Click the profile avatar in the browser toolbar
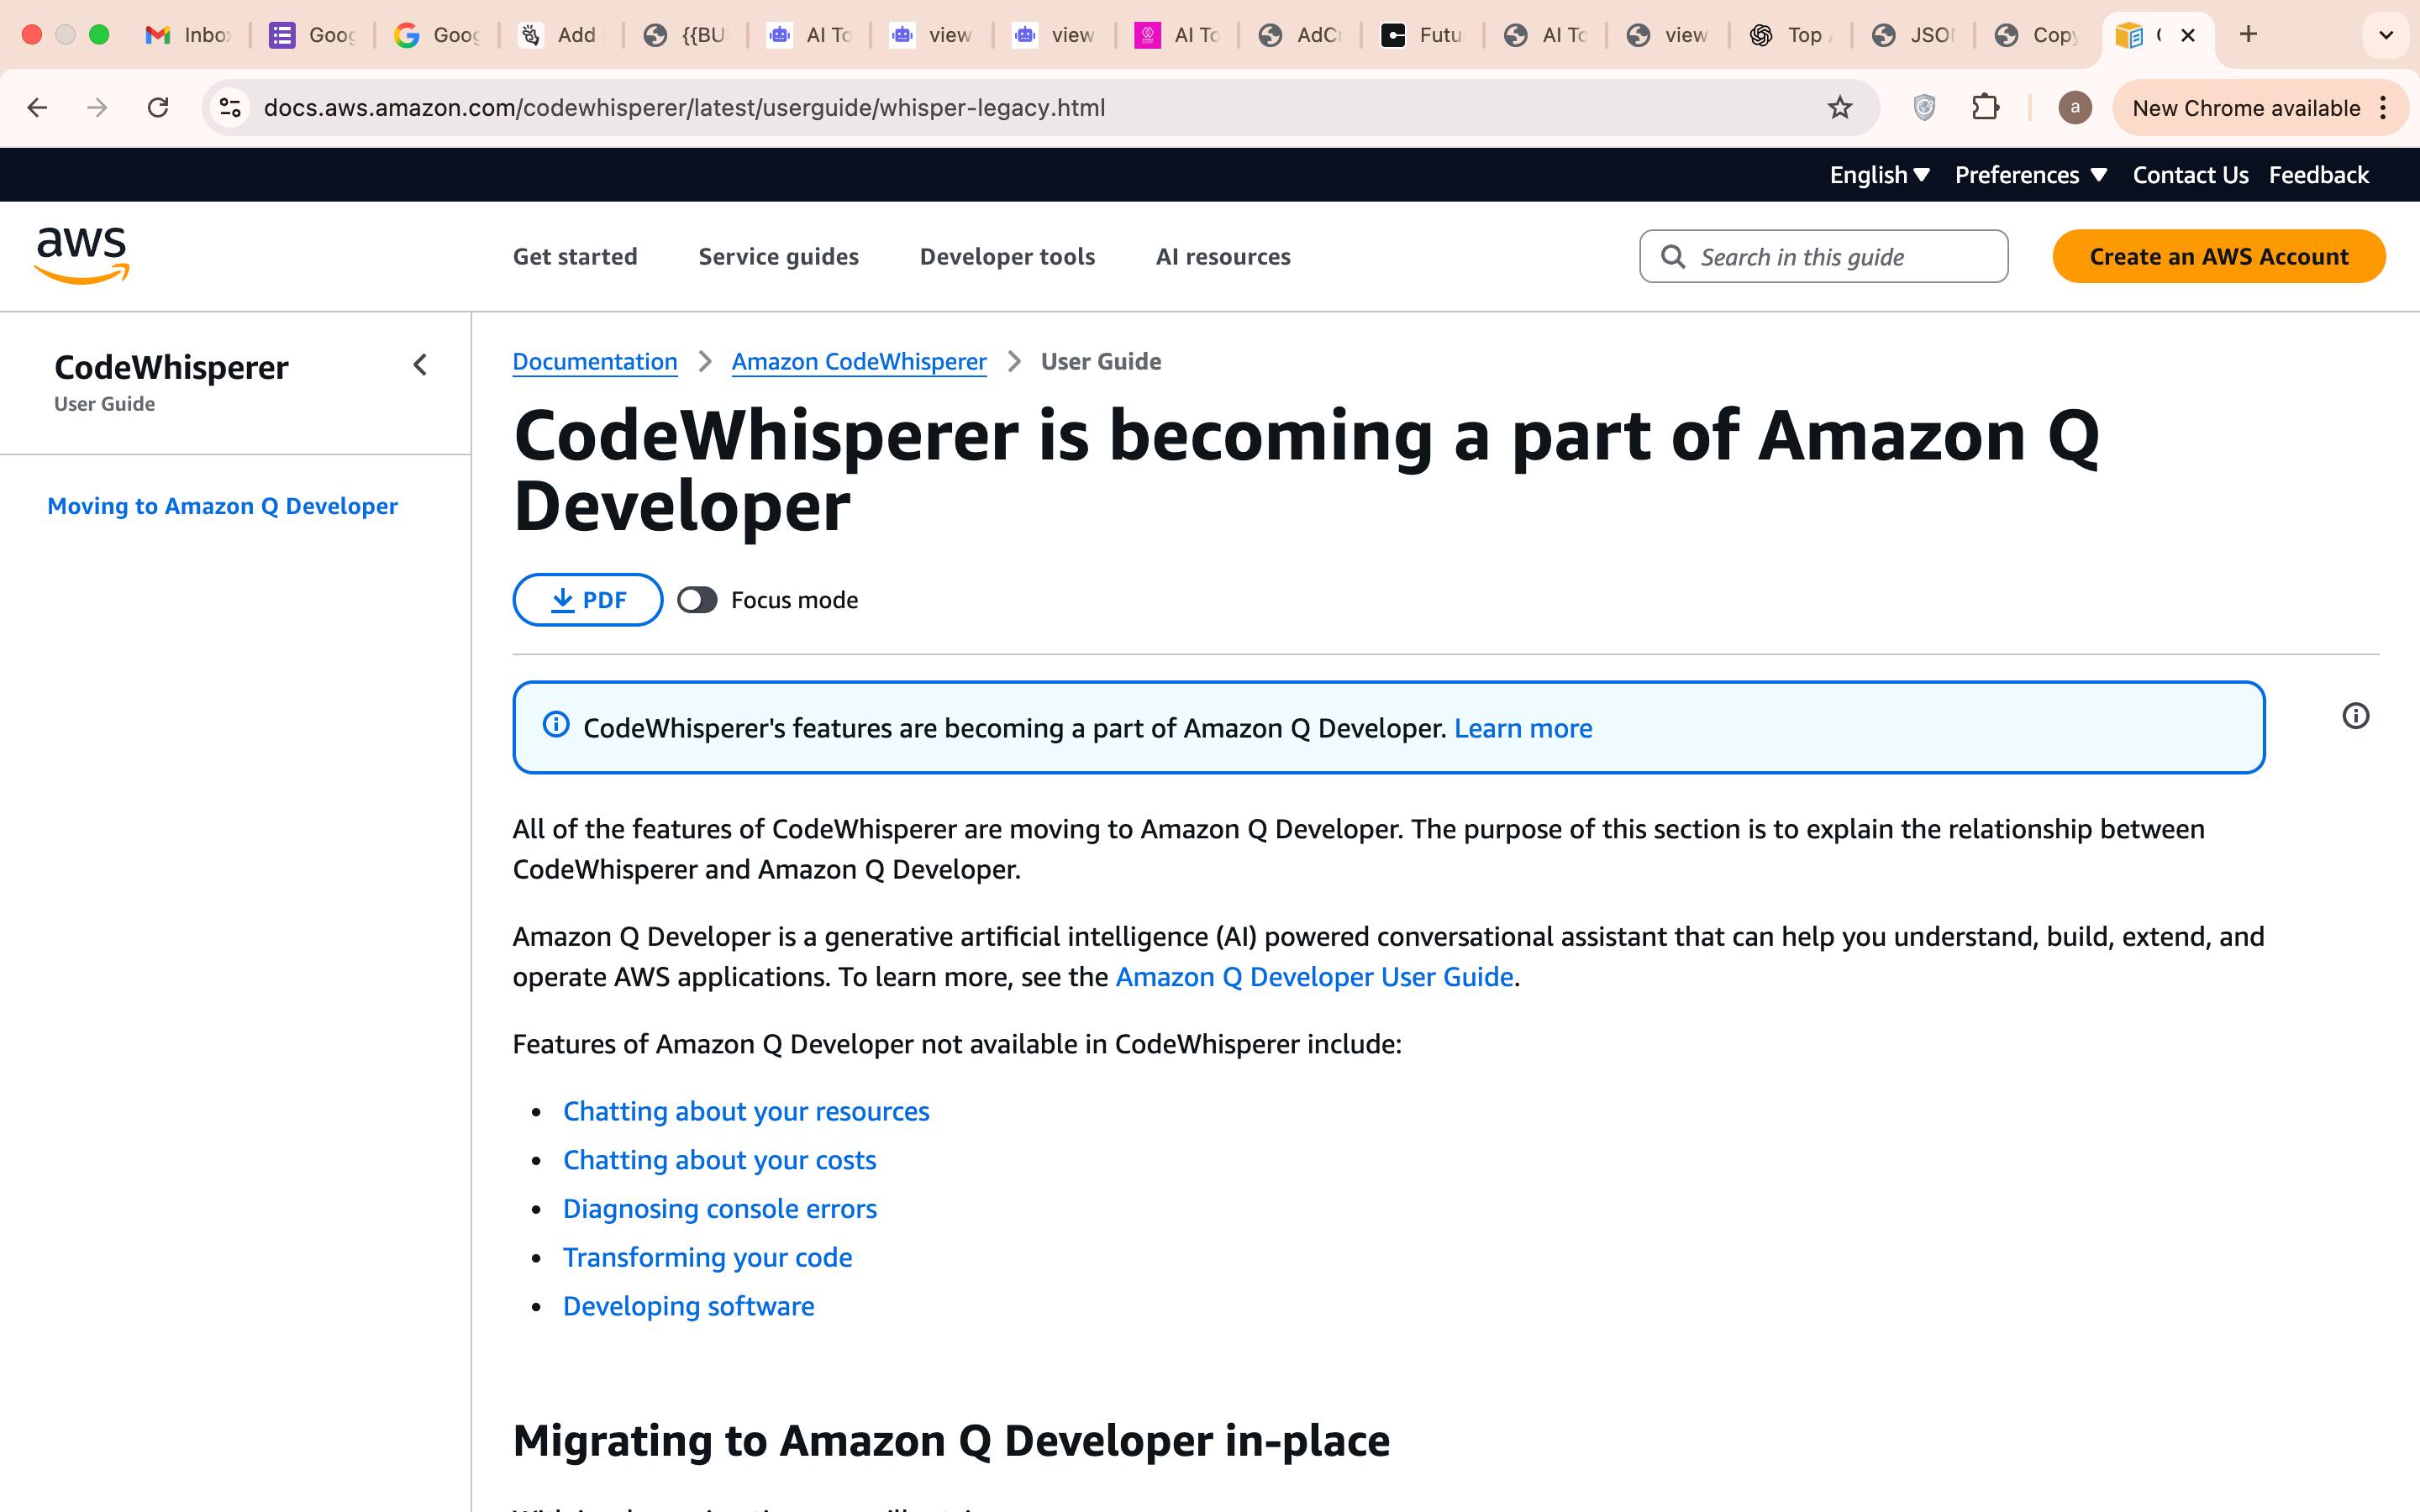The width and height of the screenshot is (2420, 1512). point(2074,107)
